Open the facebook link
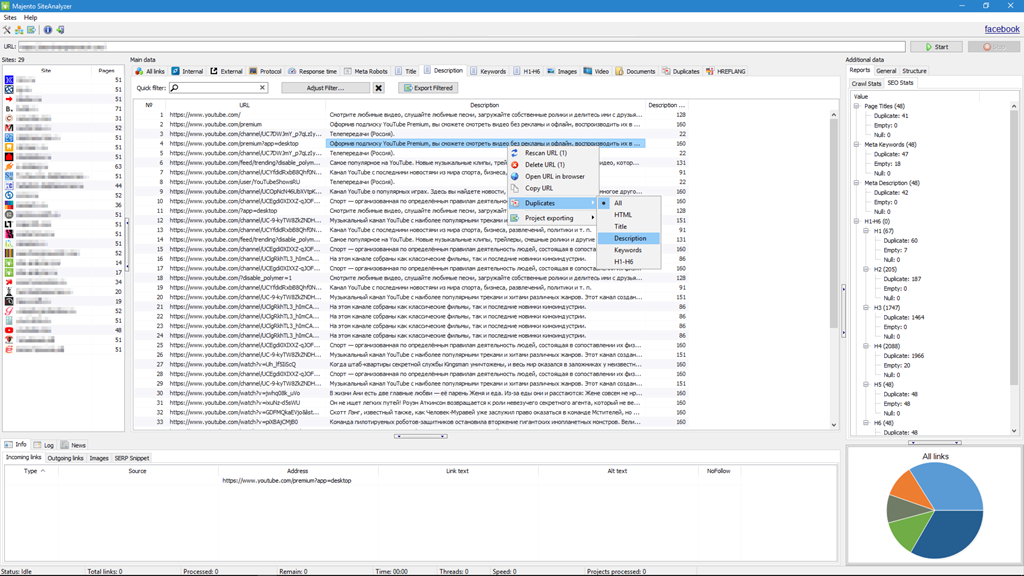 click(x=1002, y=29)
